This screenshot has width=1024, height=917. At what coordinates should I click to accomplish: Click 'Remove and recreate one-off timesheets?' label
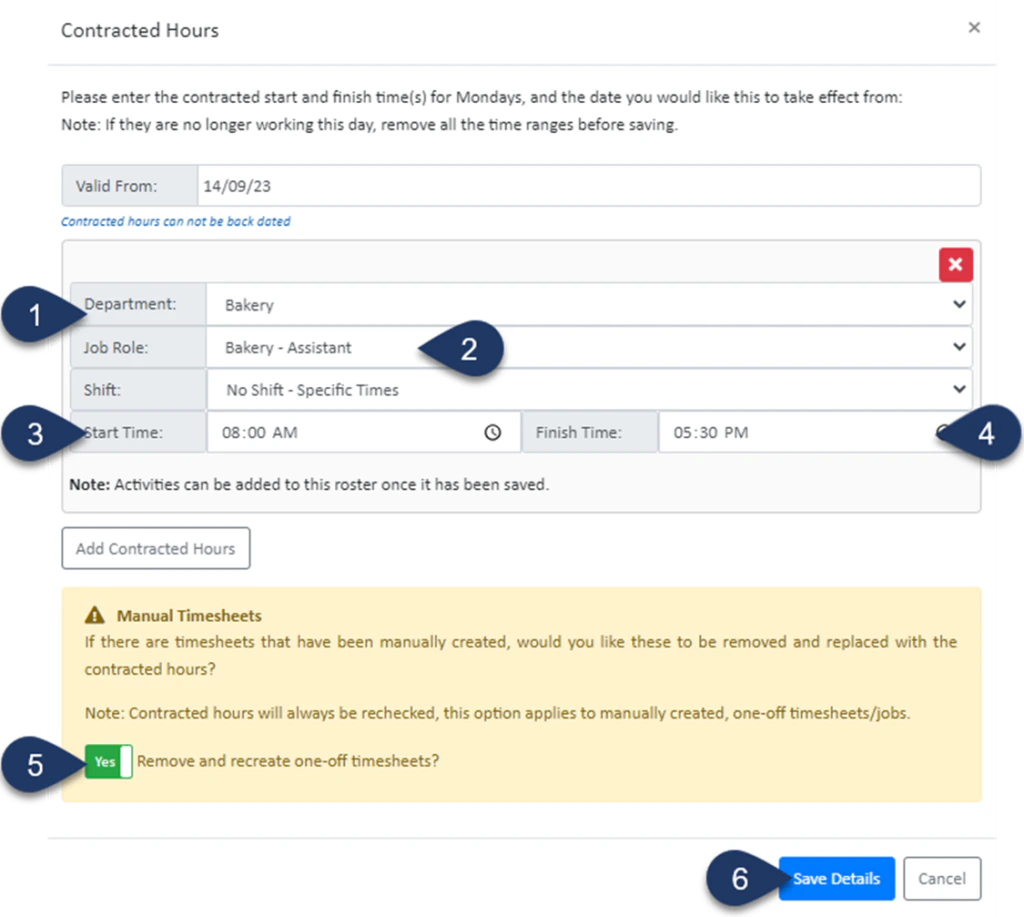pyautogui.click(x=288, y=761)
